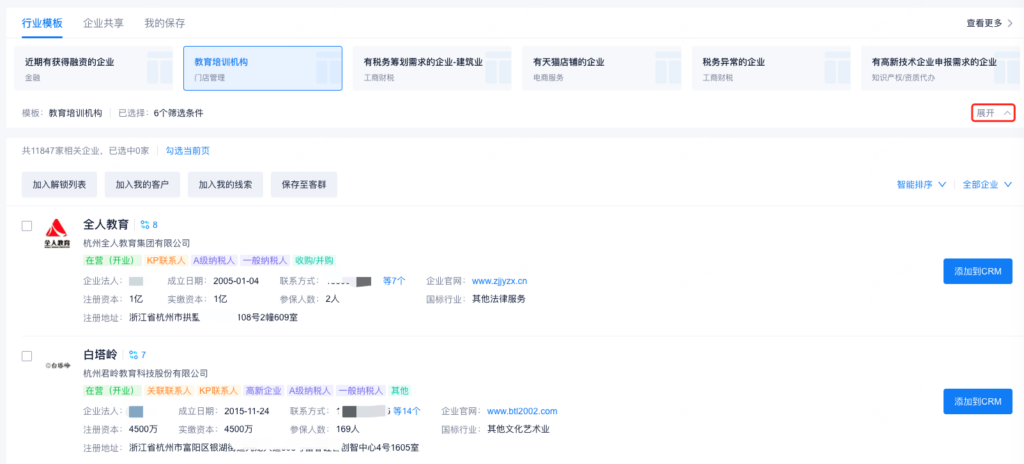The width and height of the screenshot is (1024, 464).
Task: Open the website link www.btl2002.com
Action: [x=521, y=411]
